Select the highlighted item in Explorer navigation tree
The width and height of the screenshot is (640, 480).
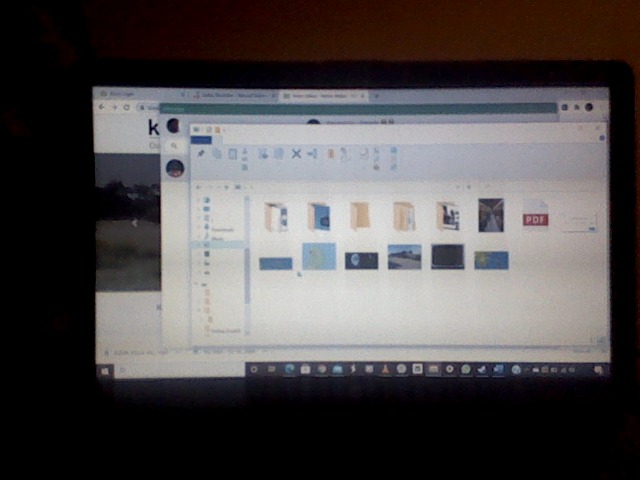[x=218, y=244]
